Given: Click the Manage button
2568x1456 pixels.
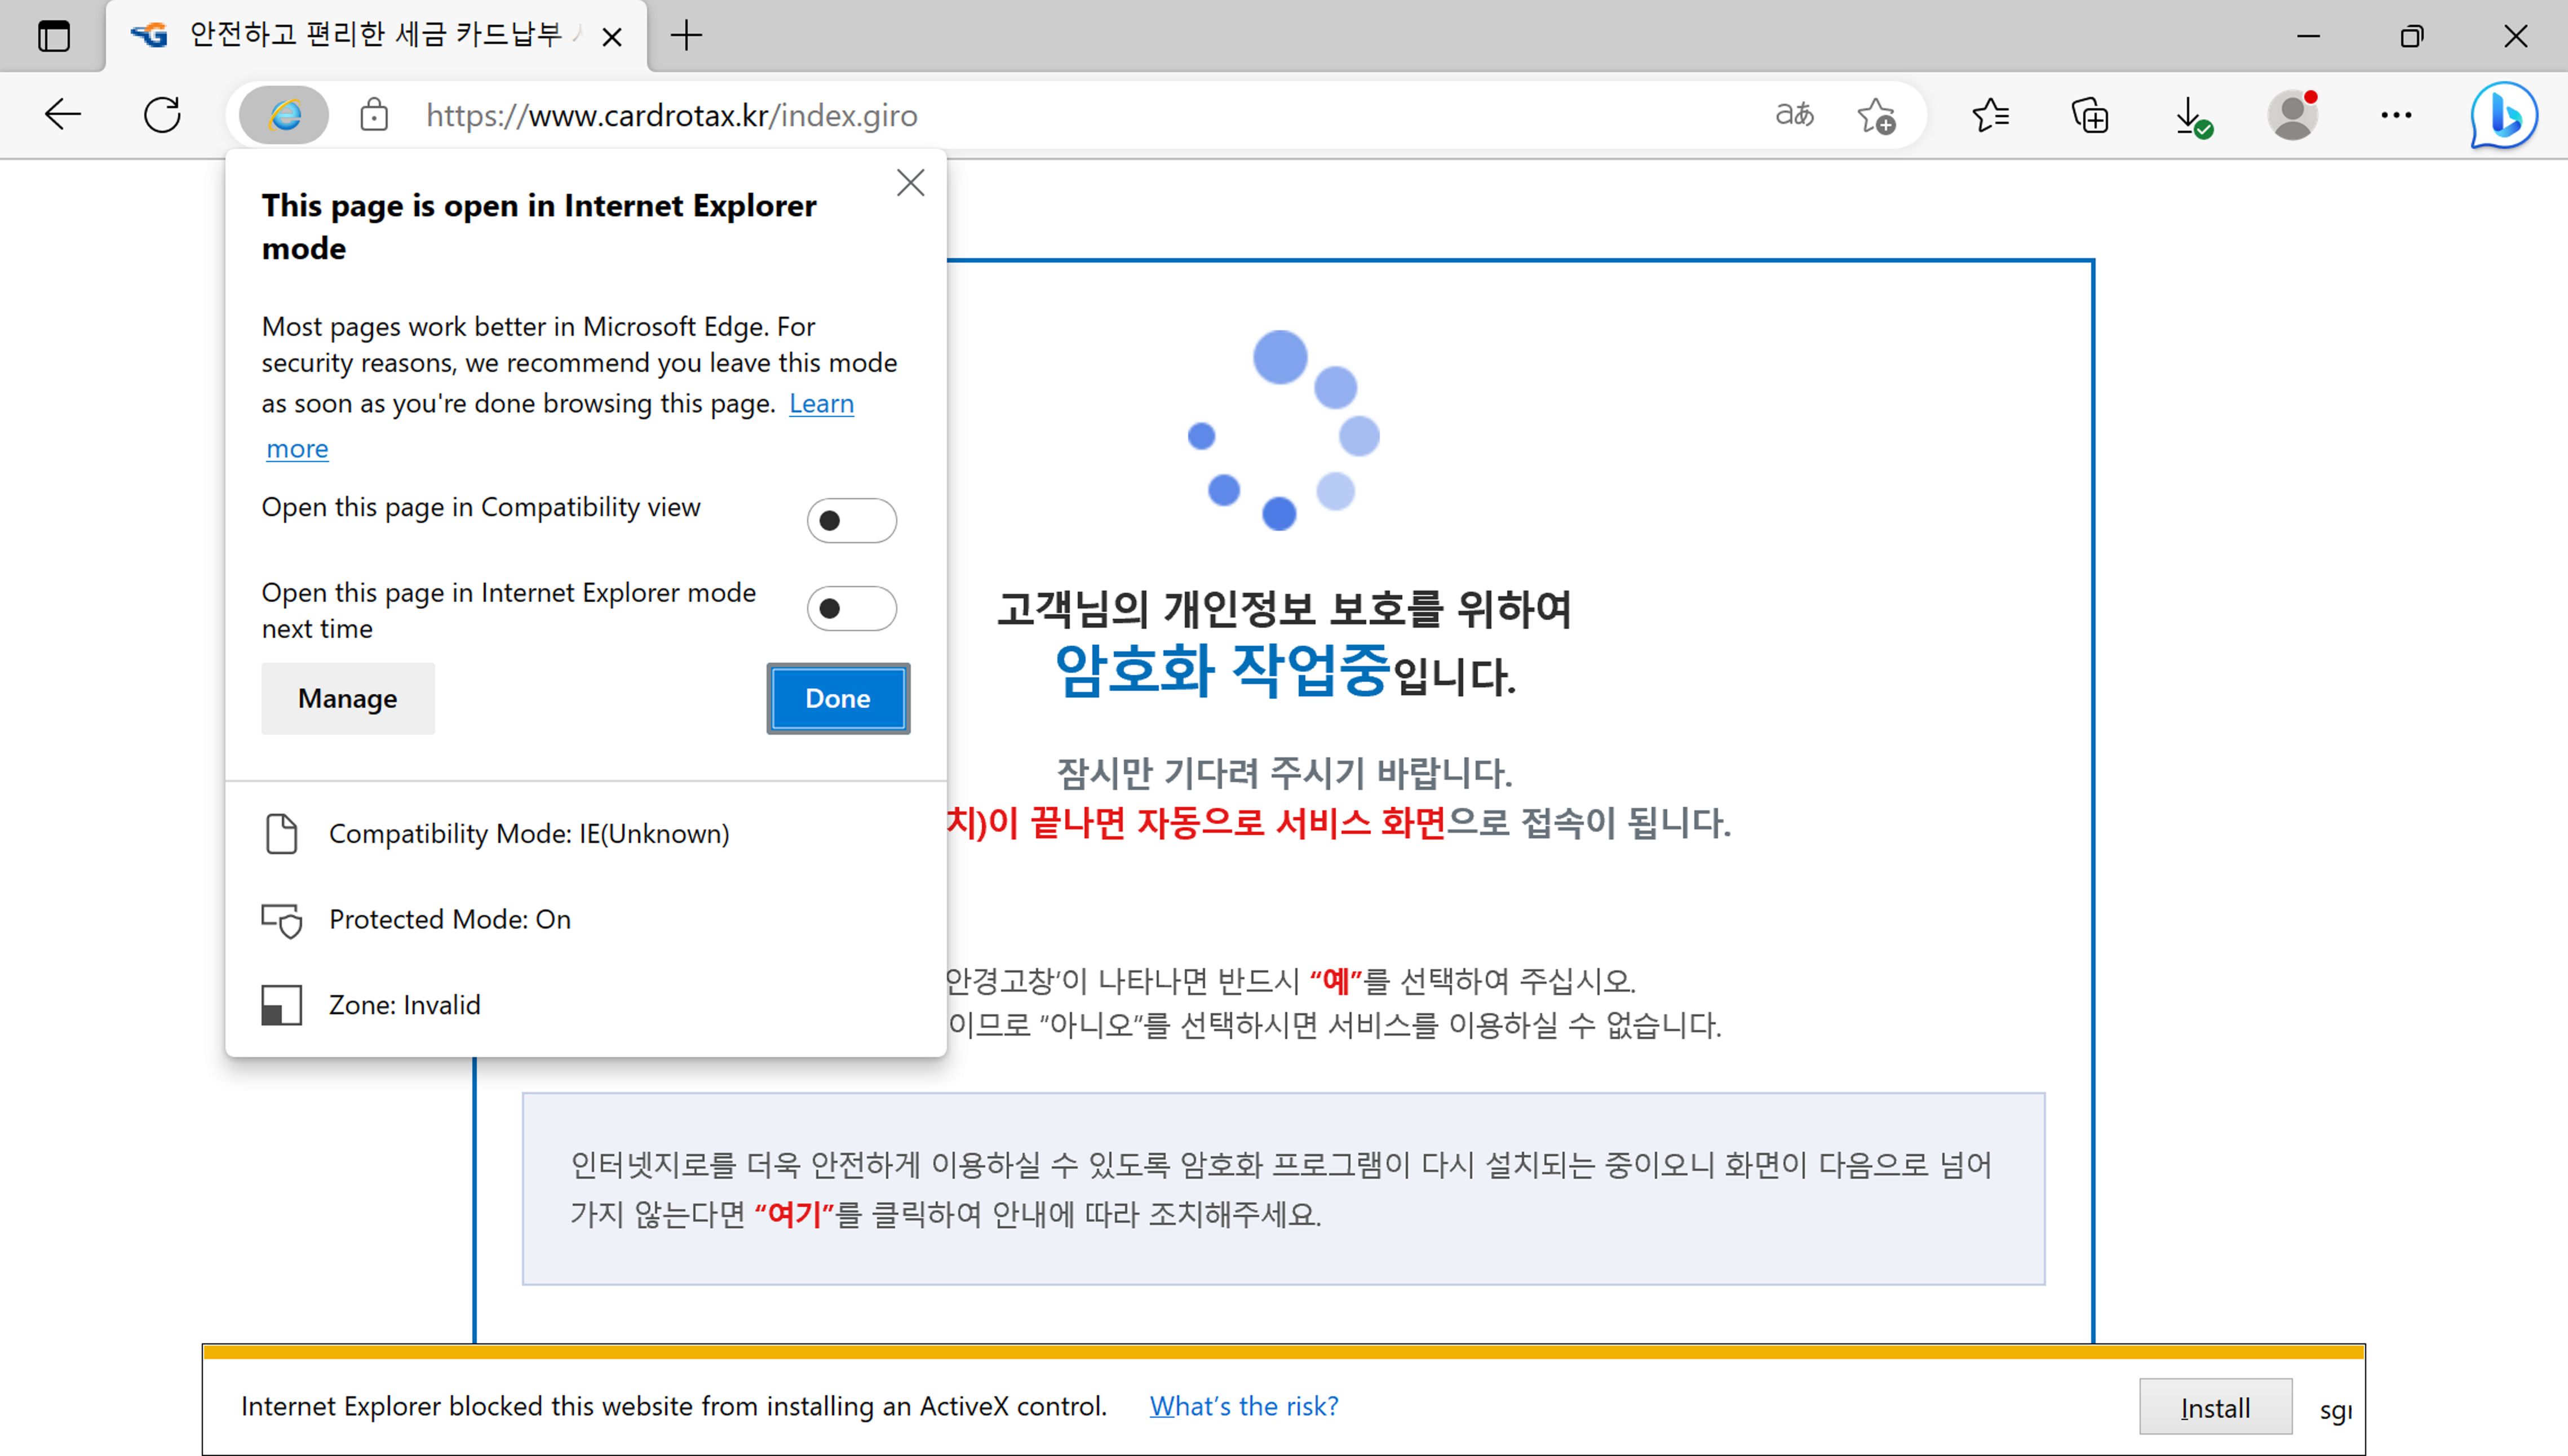Looking at the screenshot, I should [x=347, y=698].
